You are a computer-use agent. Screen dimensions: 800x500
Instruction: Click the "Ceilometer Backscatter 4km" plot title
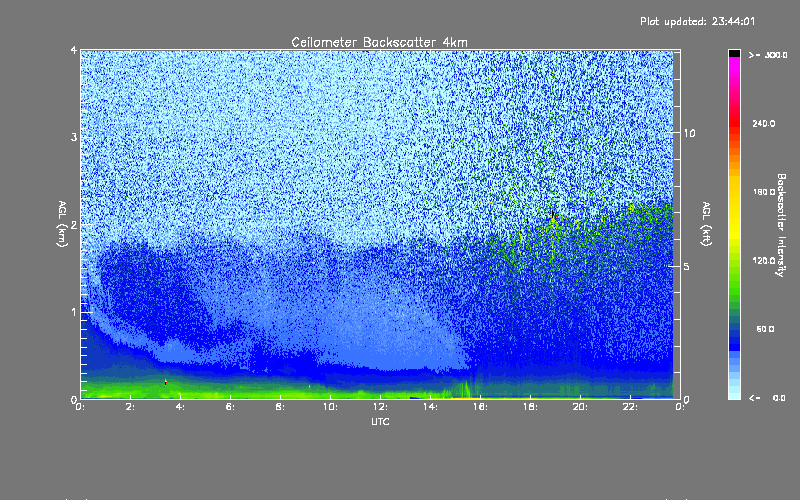[x=379, y=42]
